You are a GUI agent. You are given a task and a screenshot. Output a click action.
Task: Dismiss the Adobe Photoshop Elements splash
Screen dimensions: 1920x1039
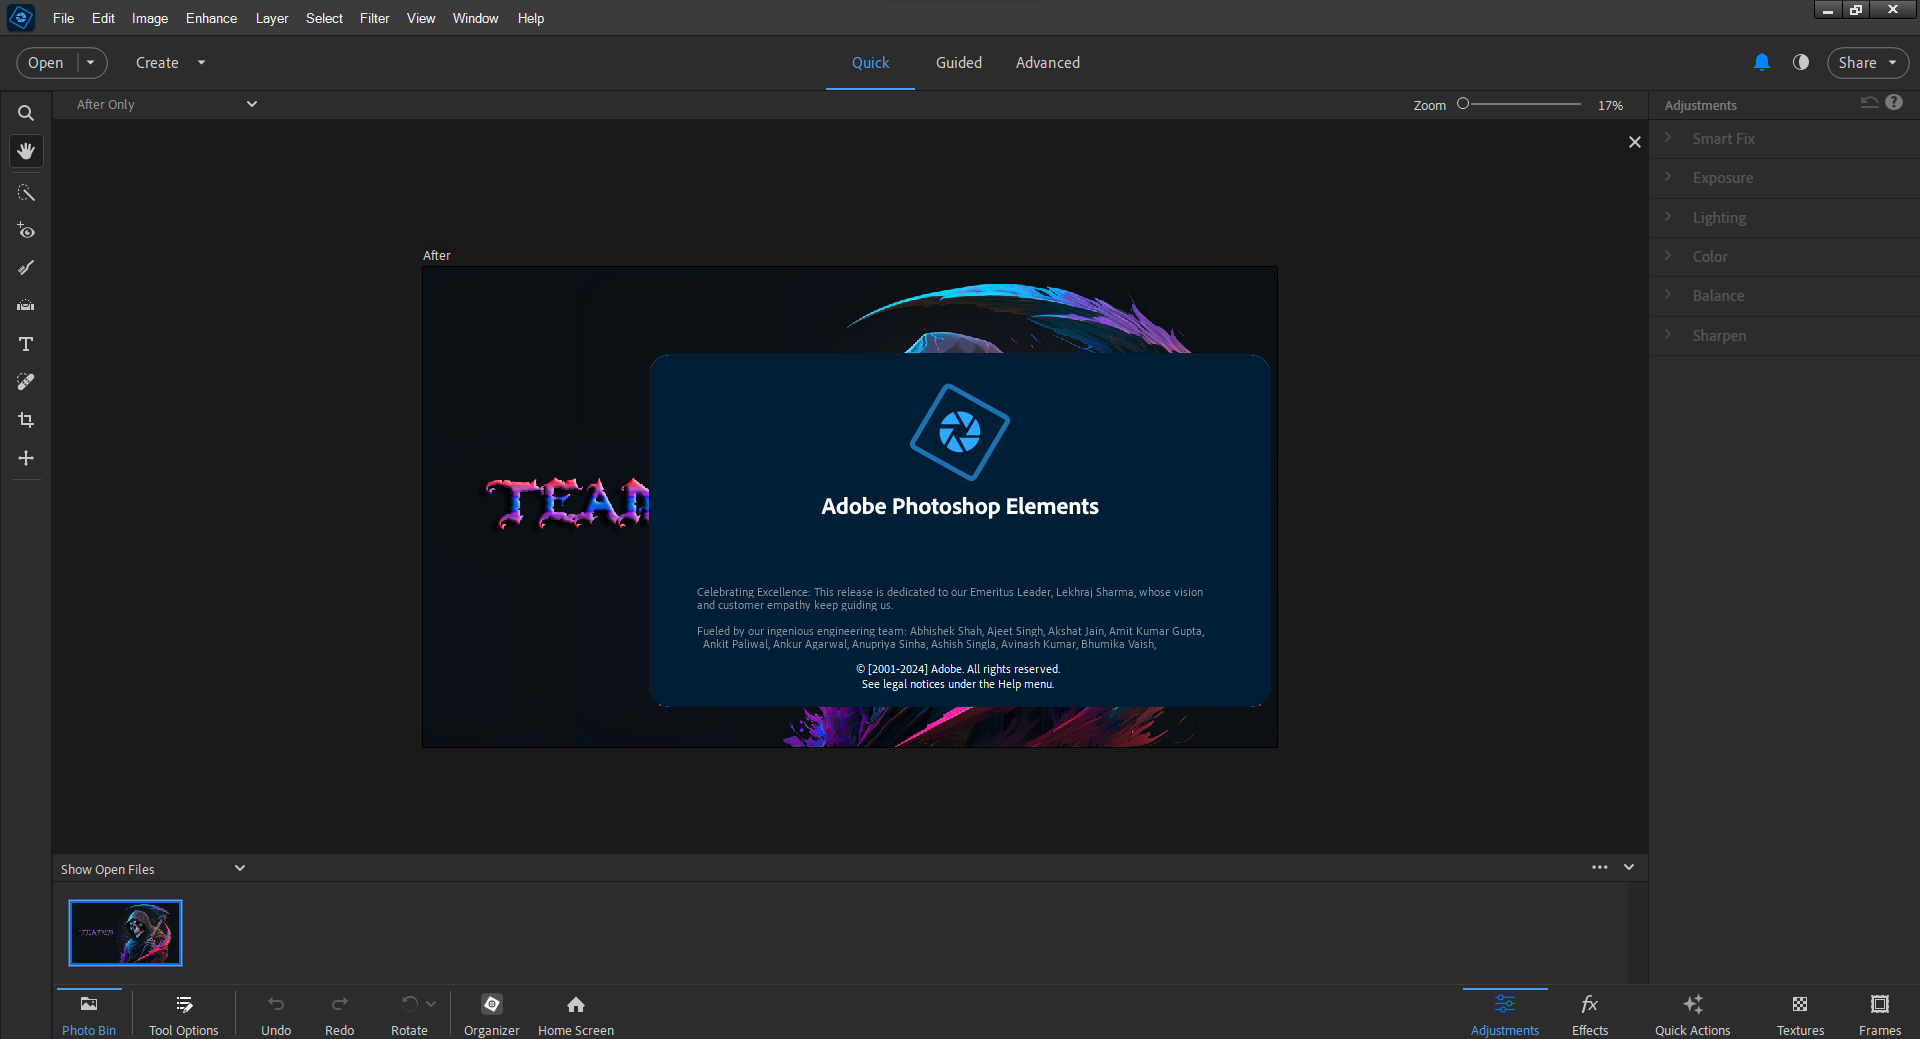pyautogui.click(x=960, y=530)
